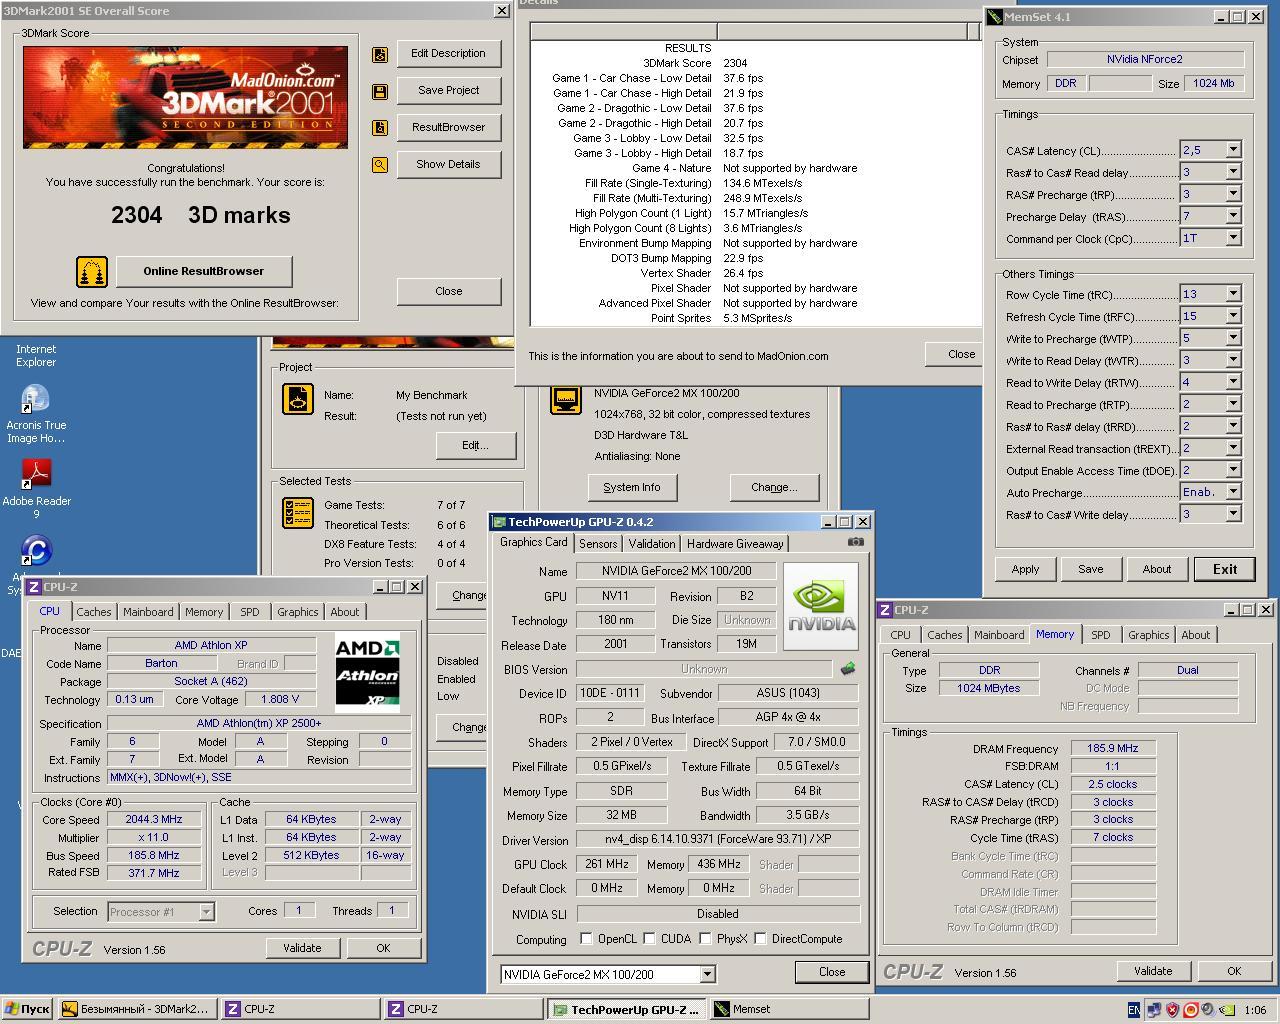
Task: Open the Internet Explorer desktop icon
Action: coord(36,355)
